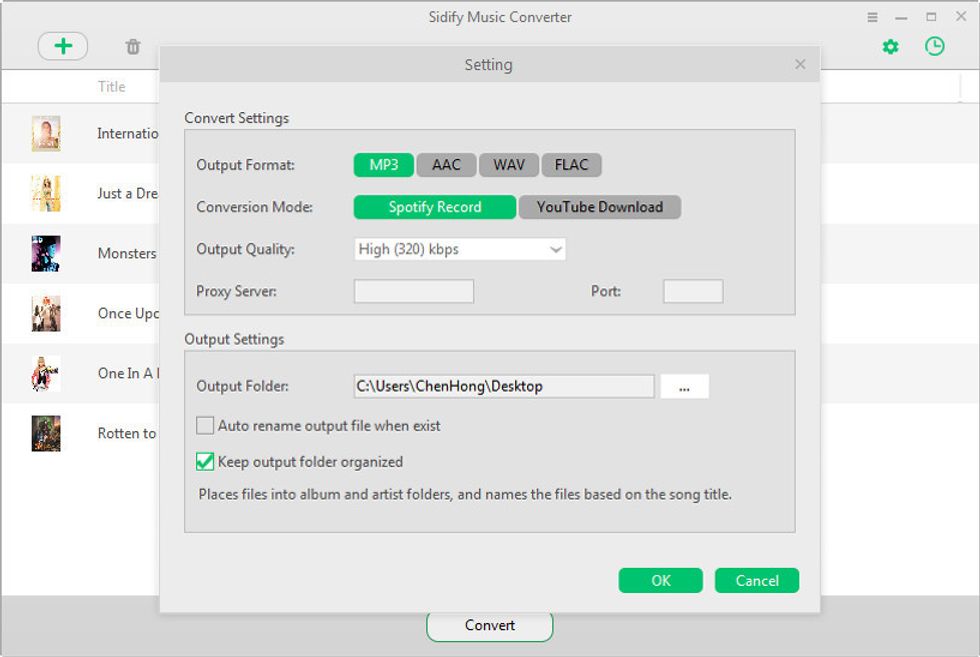Select WAV output format
This screenshot has height=657, width=980.
[x=509, y=165]
